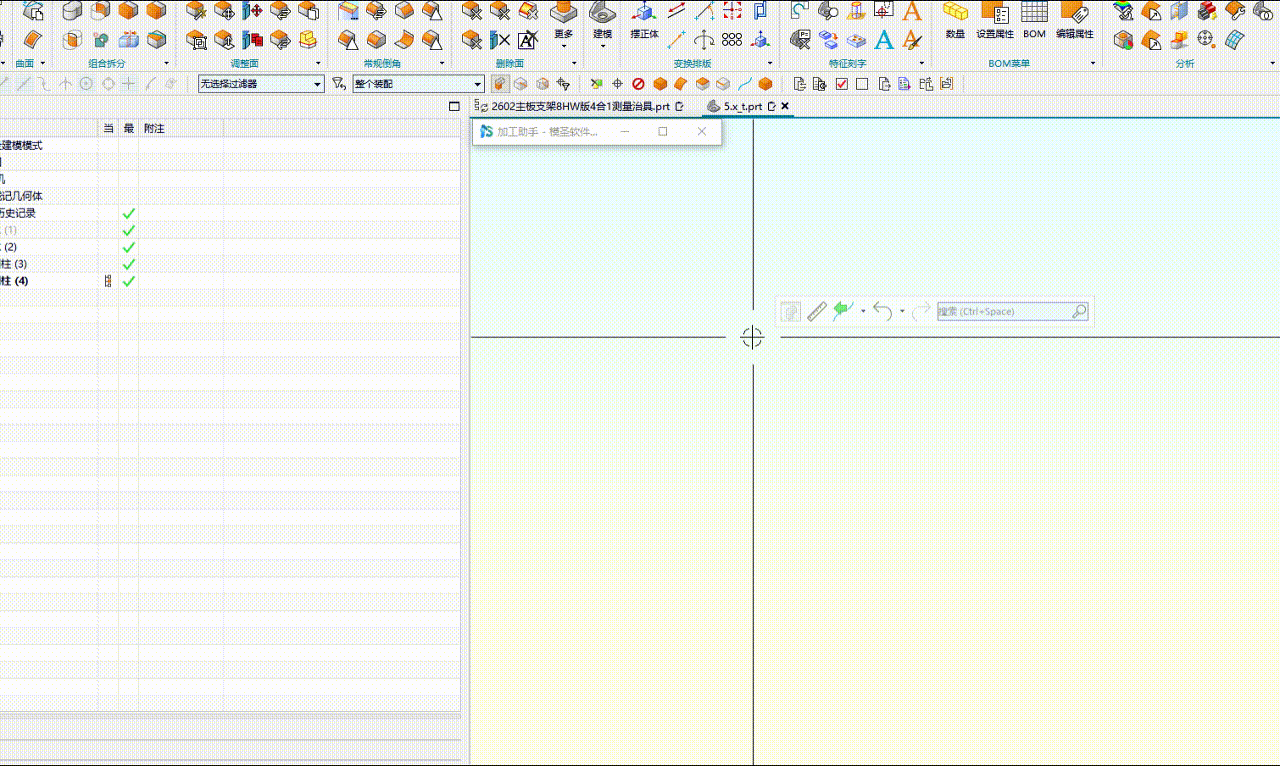Viewport: 1280px width, 766px height.
Task: Click the red dashed square mirror icon
Action: (x=732, y=12)
